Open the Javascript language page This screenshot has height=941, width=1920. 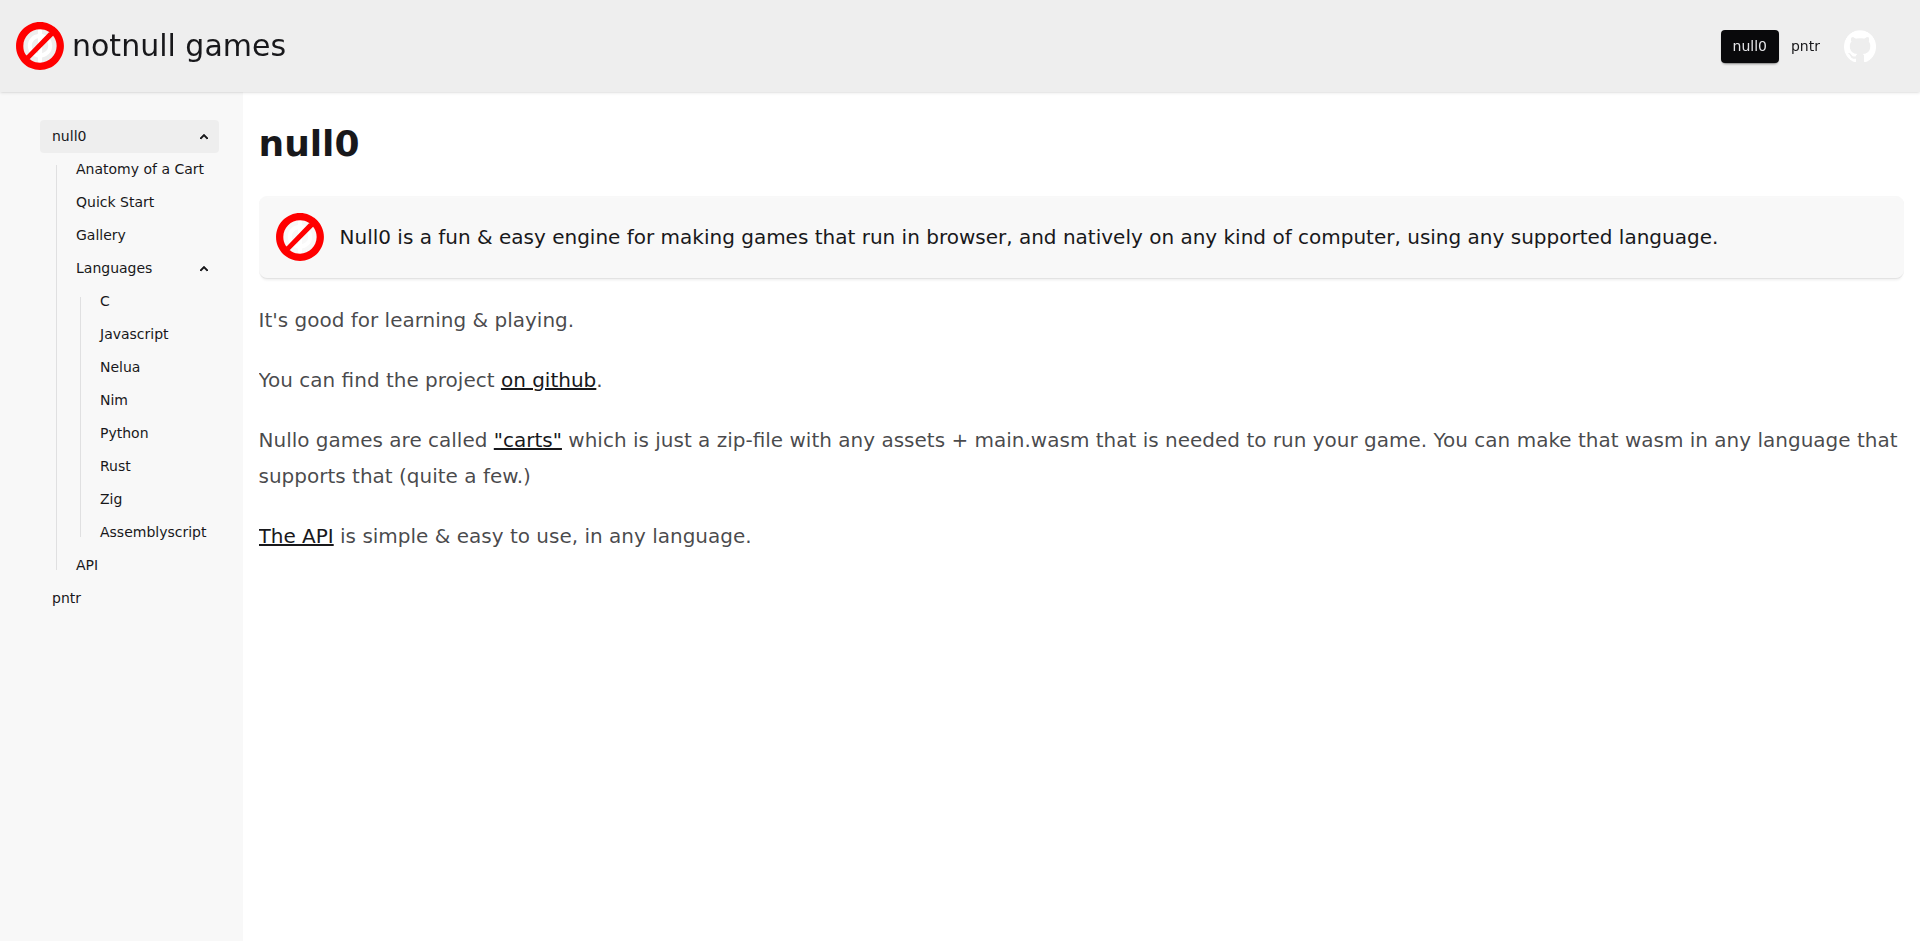(134, 334)
